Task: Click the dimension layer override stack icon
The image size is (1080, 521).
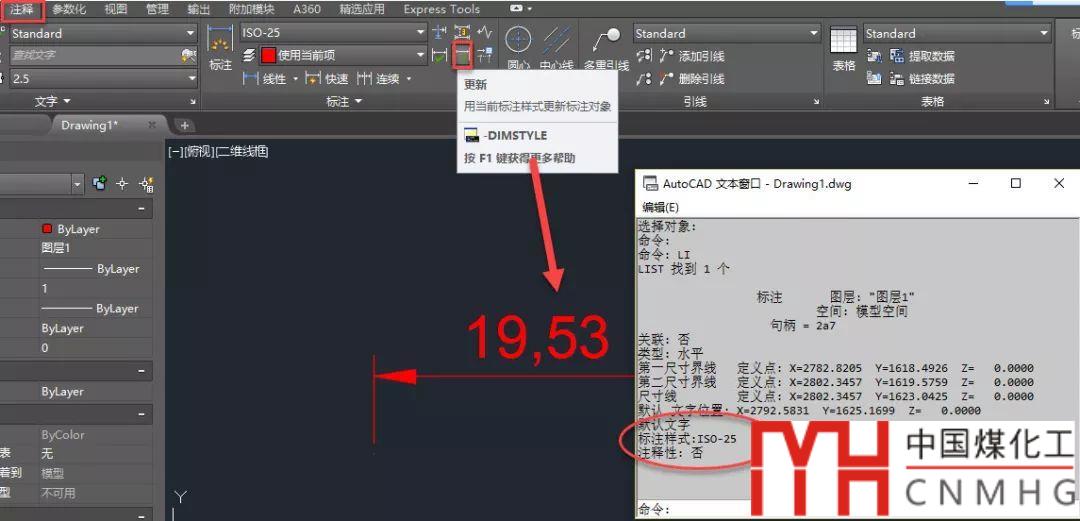Action: pos(249,55)
